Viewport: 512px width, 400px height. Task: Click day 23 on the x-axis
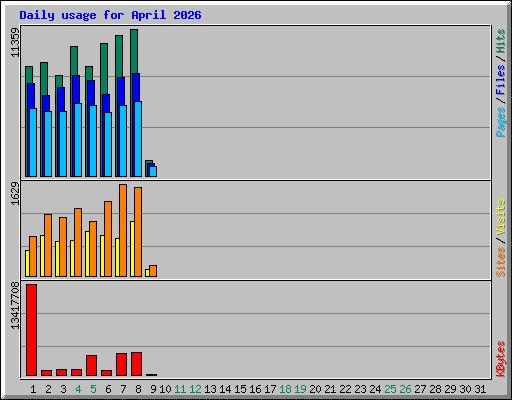(x=360, y=389)
